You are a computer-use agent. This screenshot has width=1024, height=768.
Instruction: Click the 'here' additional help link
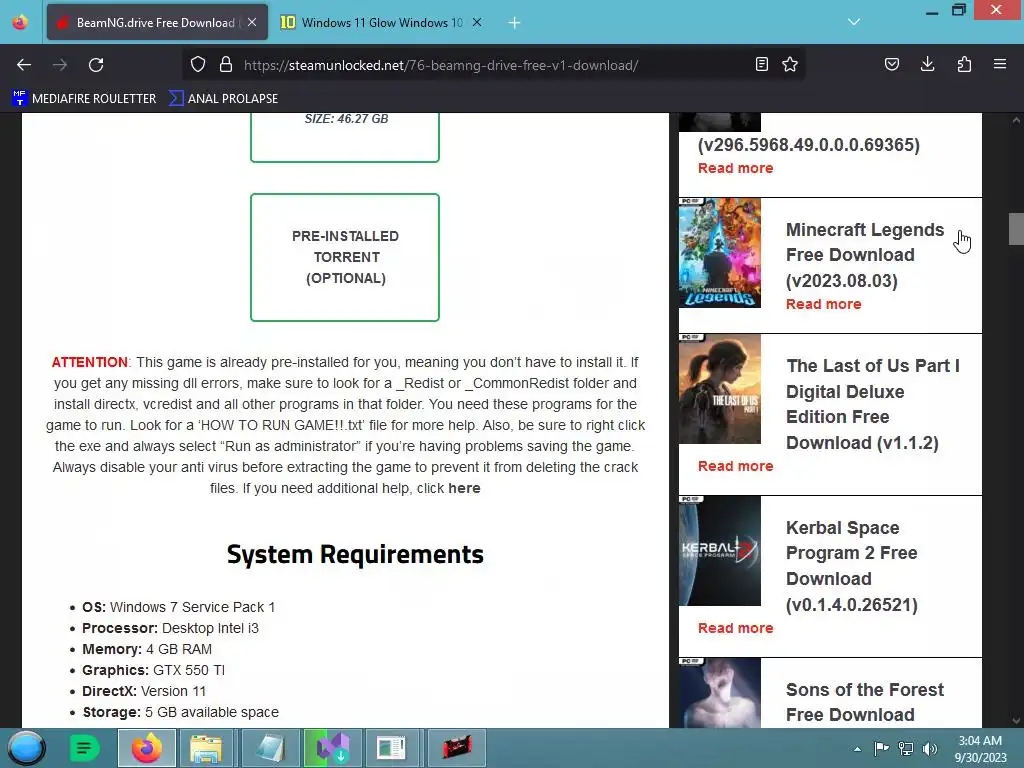[x=464, y=488]
